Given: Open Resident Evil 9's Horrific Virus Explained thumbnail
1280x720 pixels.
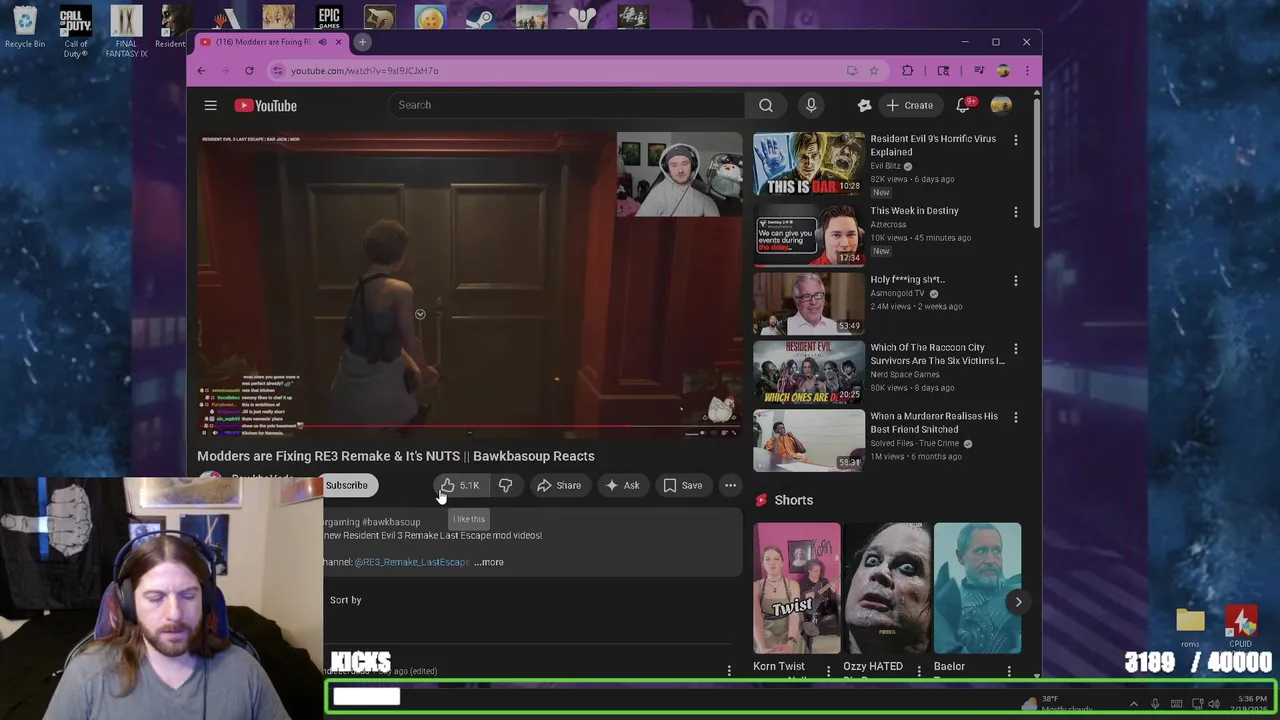Looking at the screenshot, I should [809, 163].
